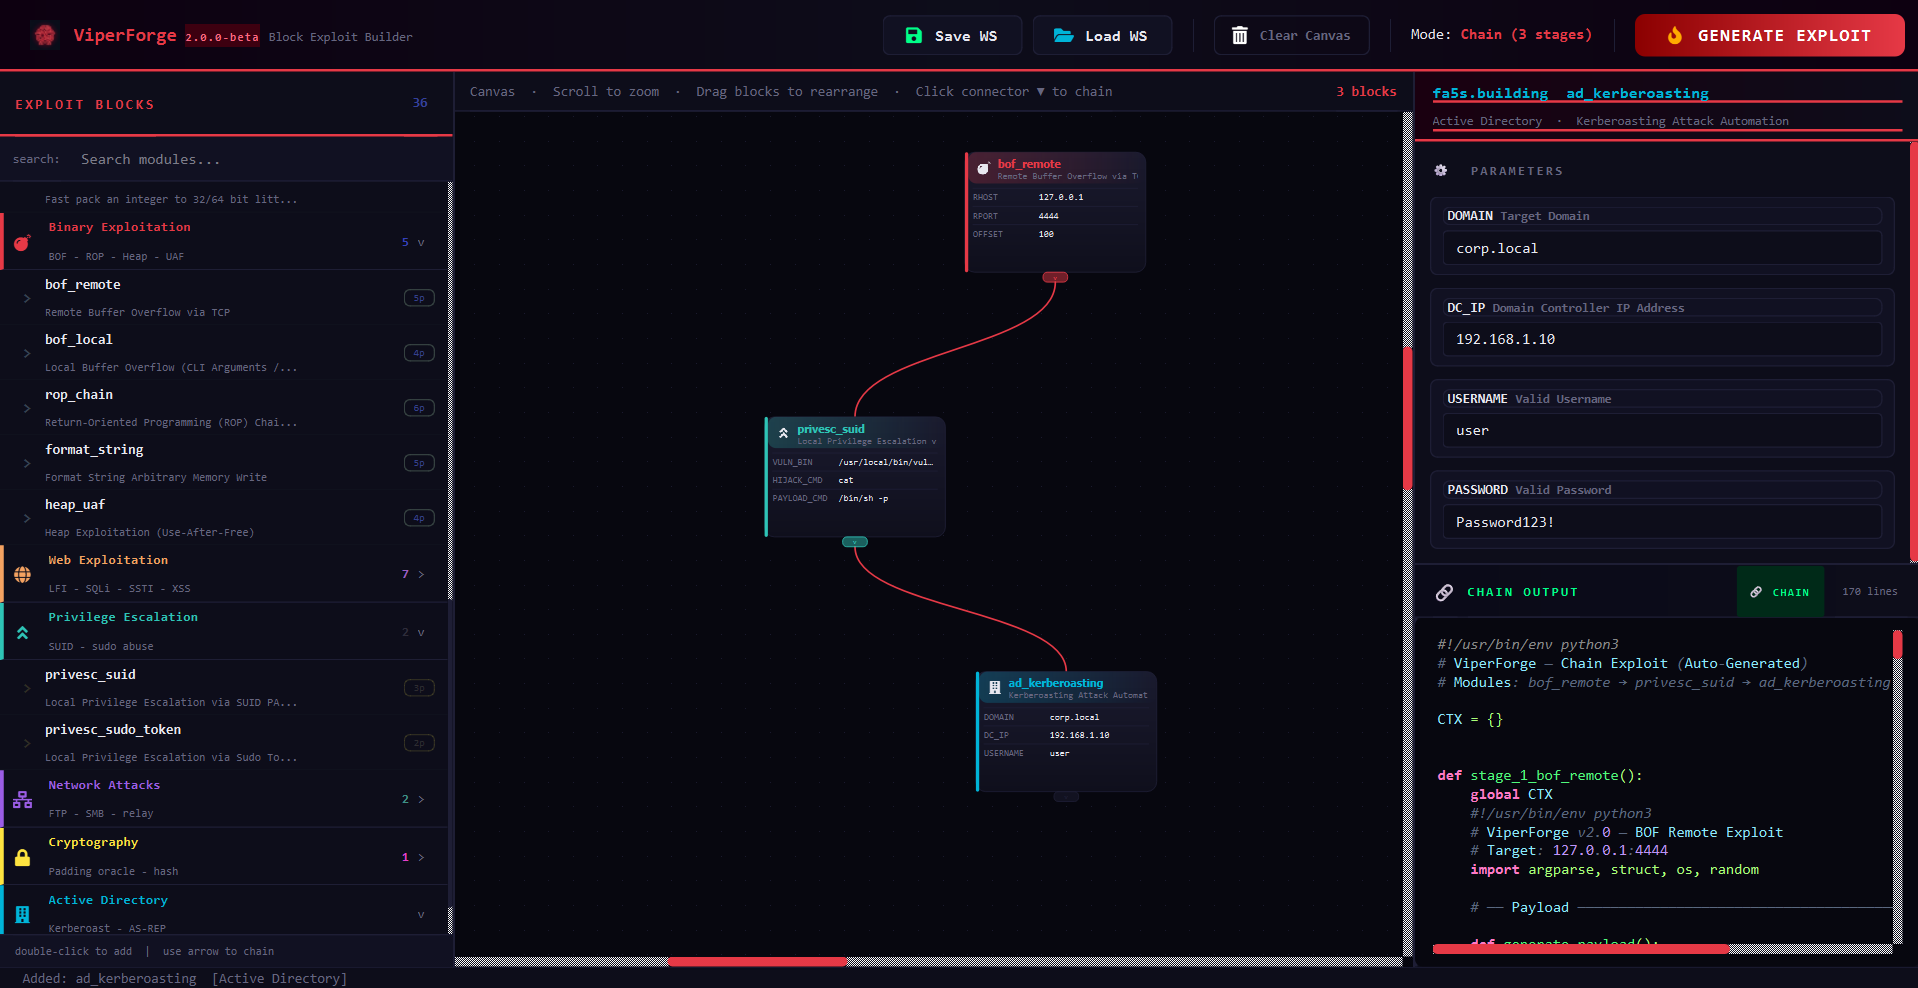Click the flame icon on Generate Exploit
Image resolution: width=1918 pixels, height=988 pixels.
[x=1675, y=35]
